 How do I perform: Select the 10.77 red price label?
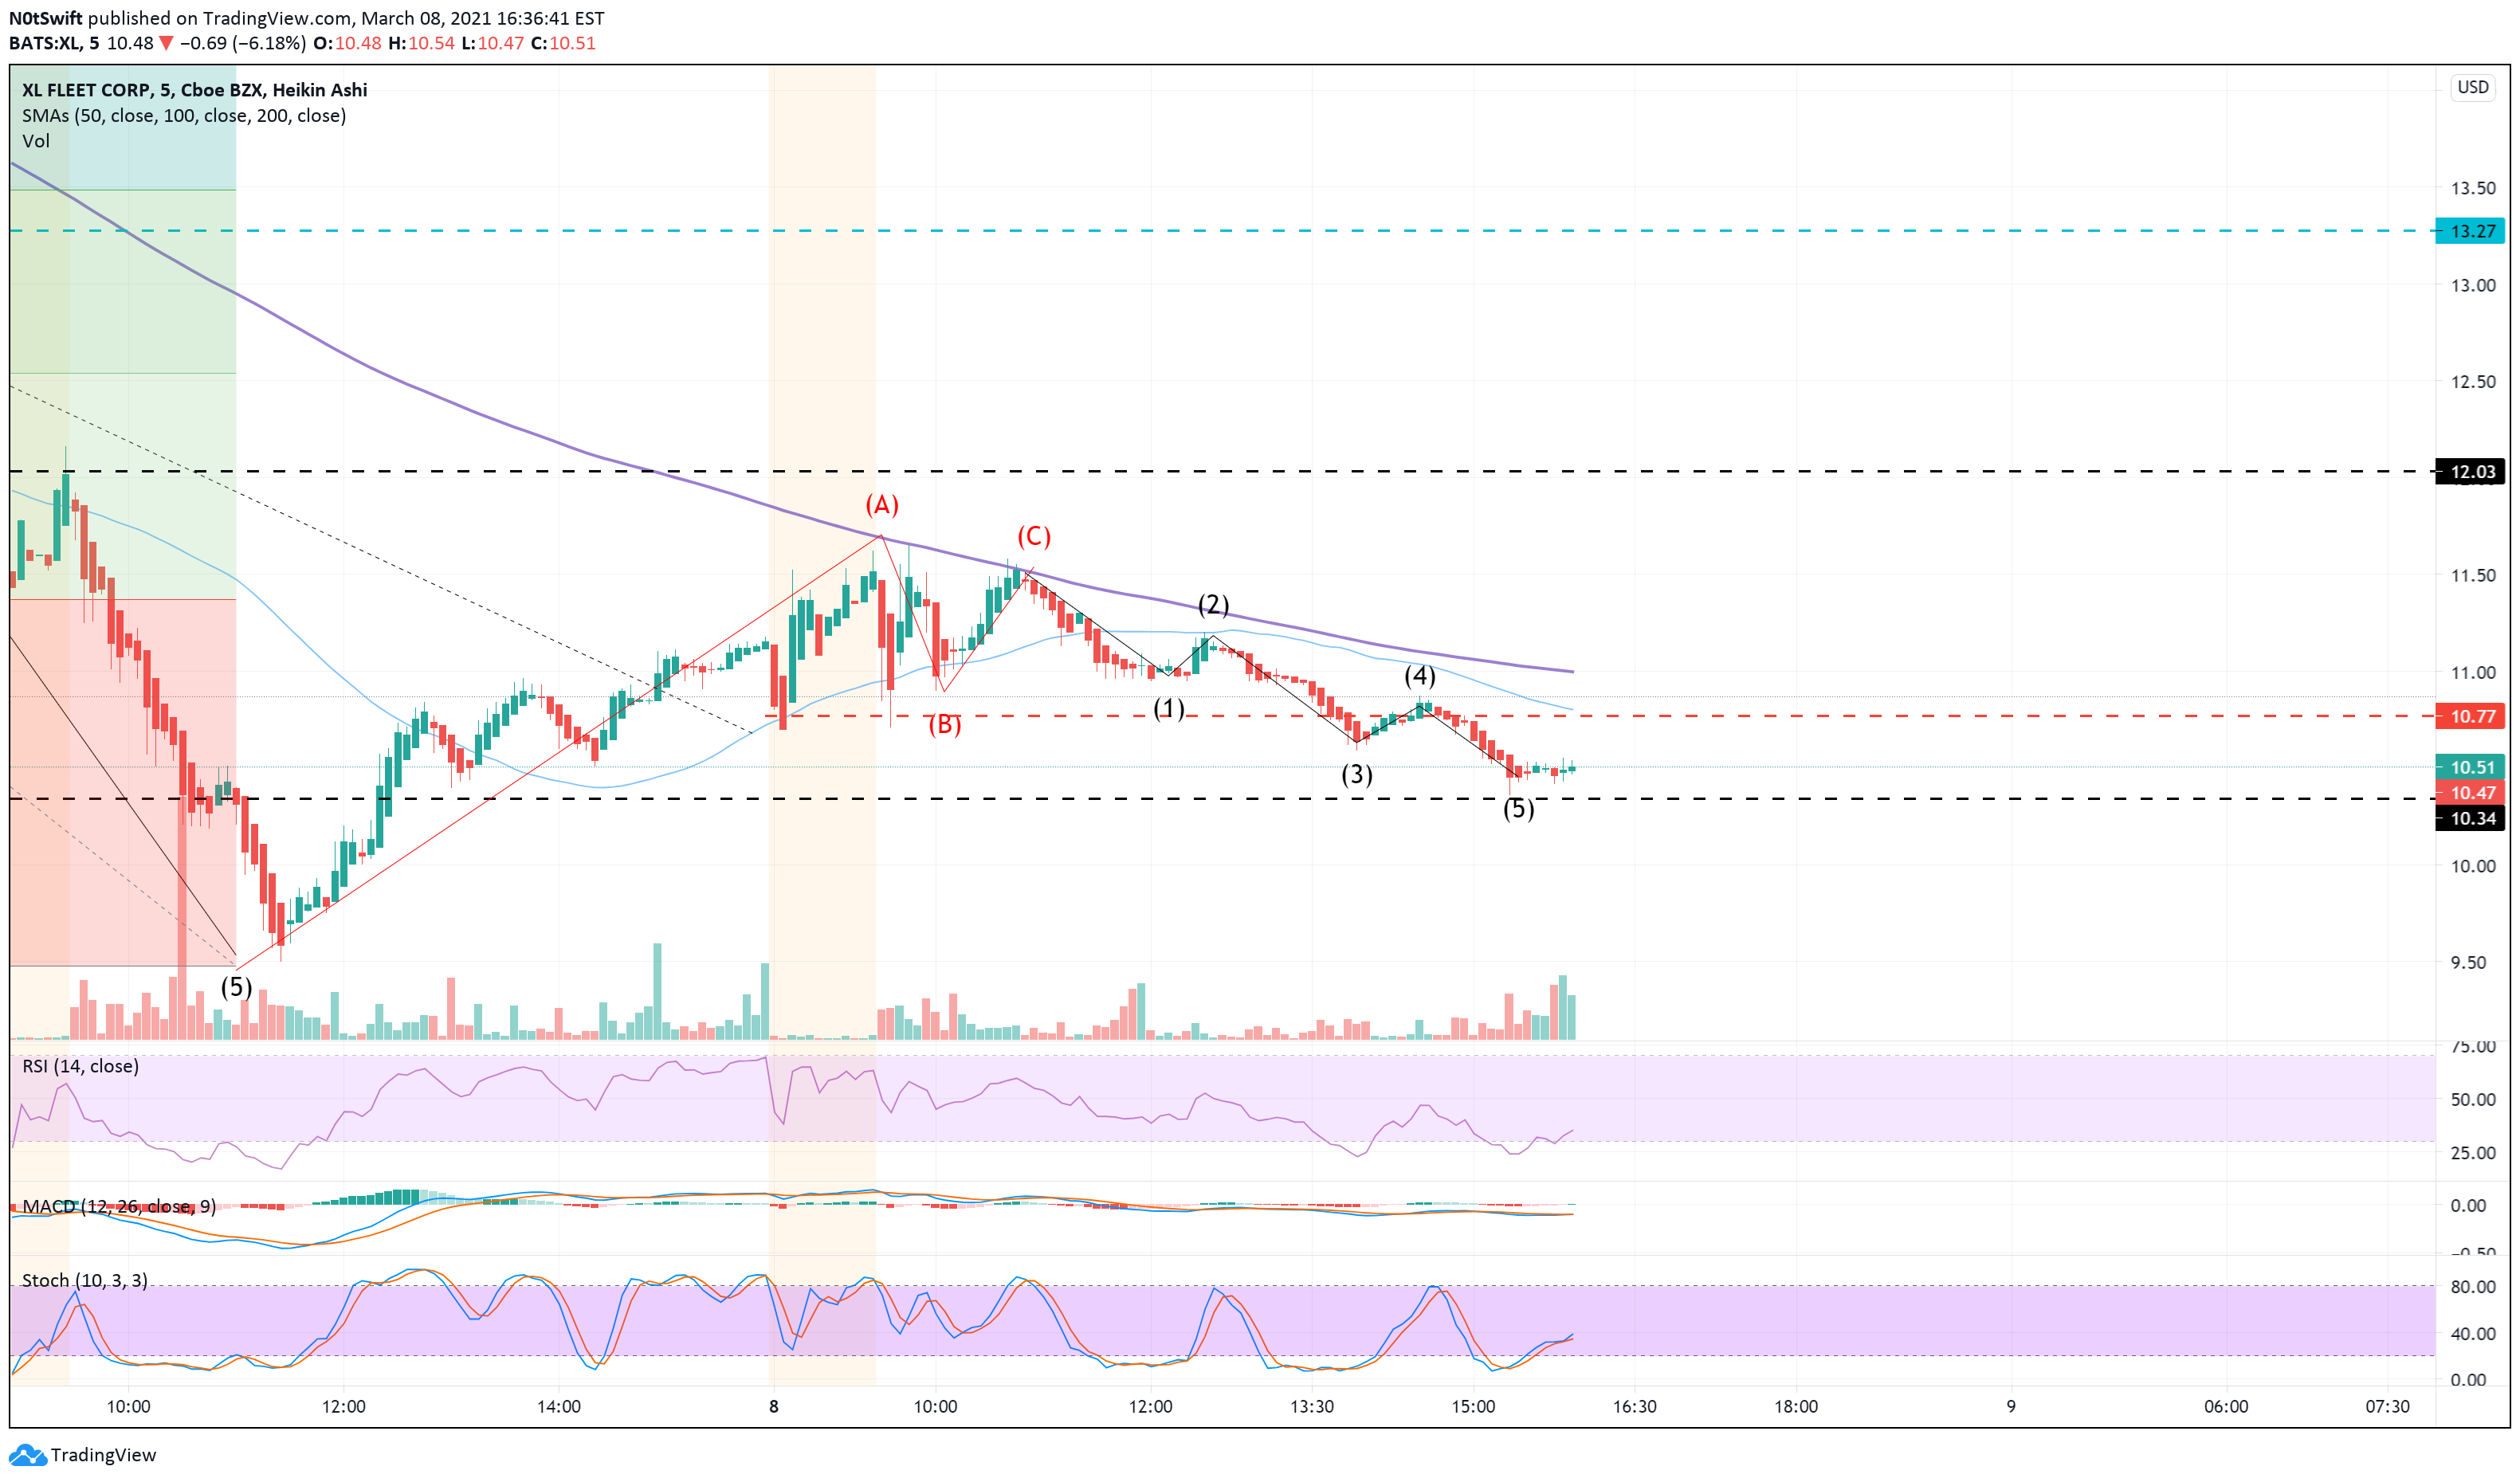pos(2471,716)
